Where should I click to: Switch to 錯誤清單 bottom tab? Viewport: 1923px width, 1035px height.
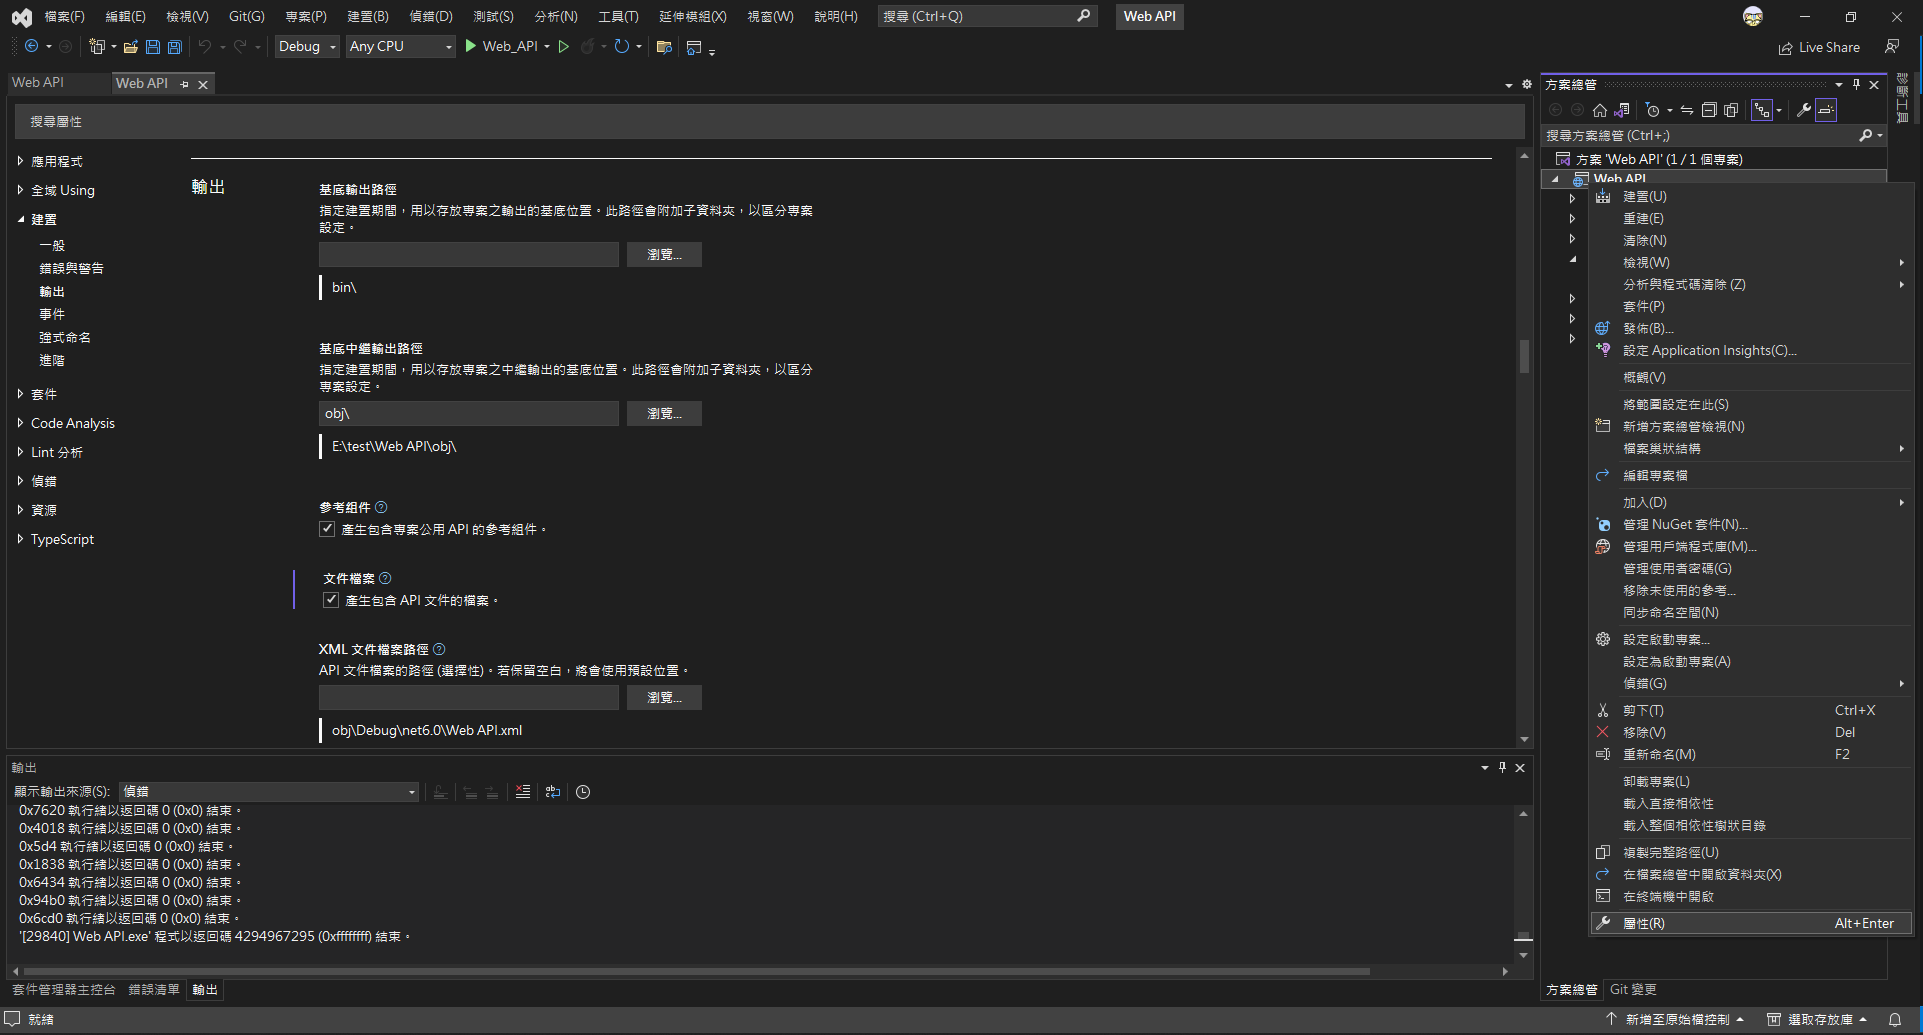coord(154,990)
